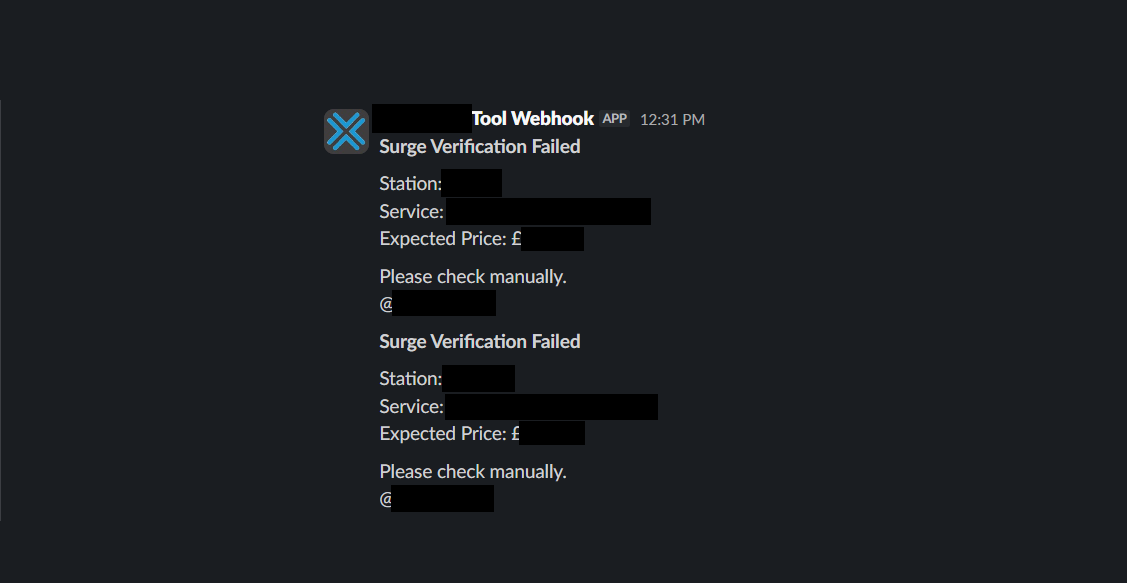Click the redacted service value in second alert

point(551,407)
